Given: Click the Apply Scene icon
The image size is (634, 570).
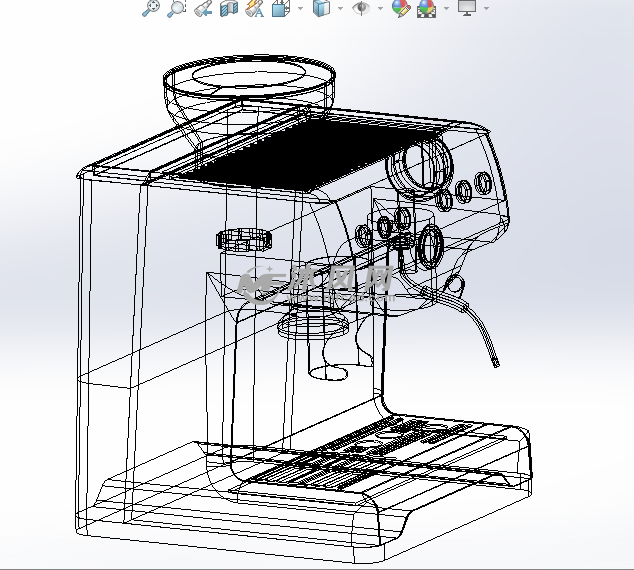Looking at the screenshot, I should [427, 8].
